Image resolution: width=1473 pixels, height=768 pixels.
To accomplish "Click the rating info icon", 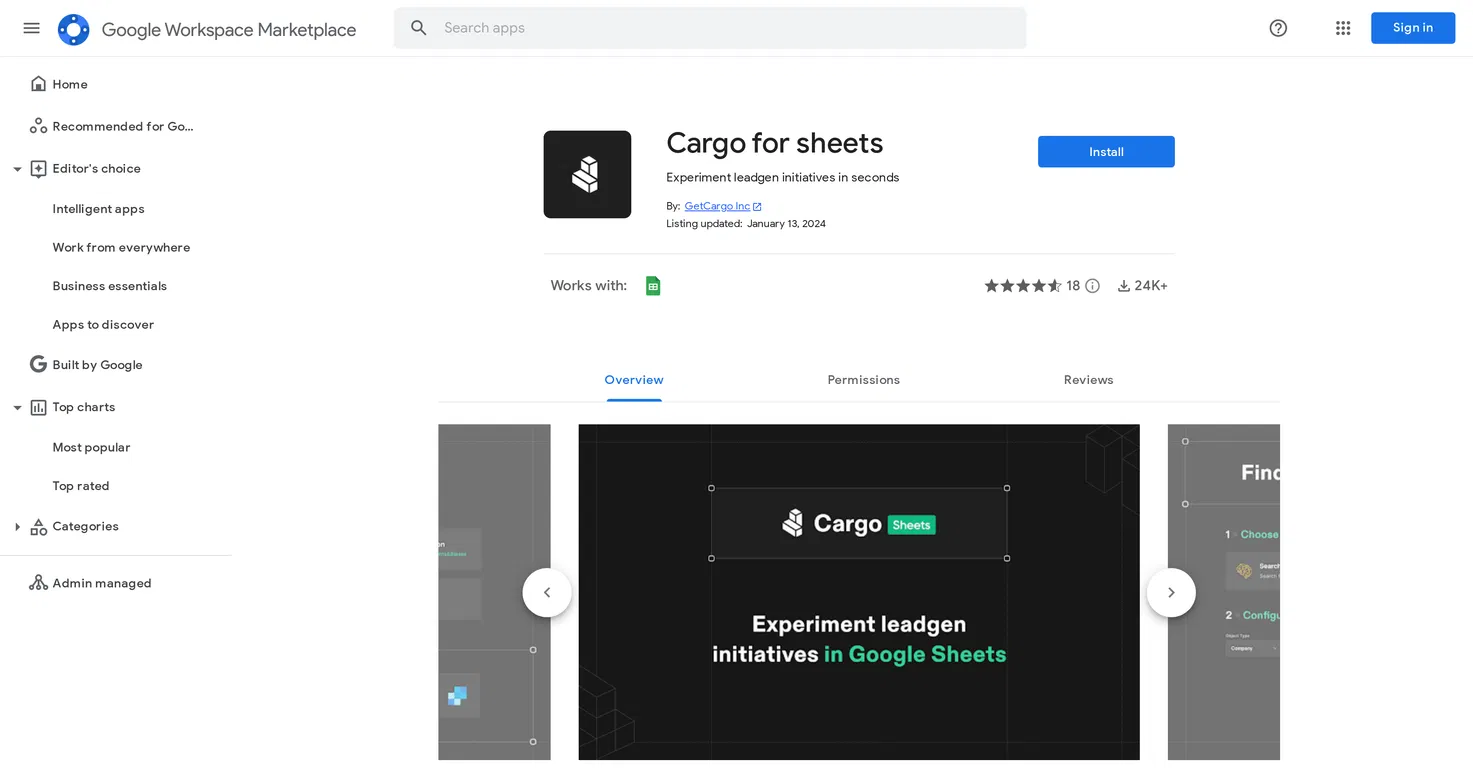I will pos(1092,286).
